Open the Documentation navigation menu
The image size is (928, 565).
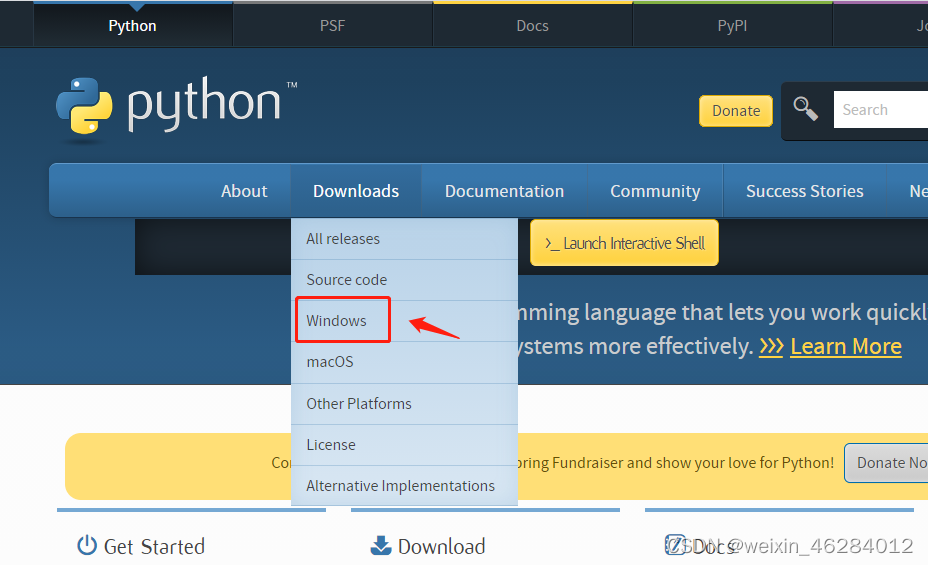pos(504,191)
